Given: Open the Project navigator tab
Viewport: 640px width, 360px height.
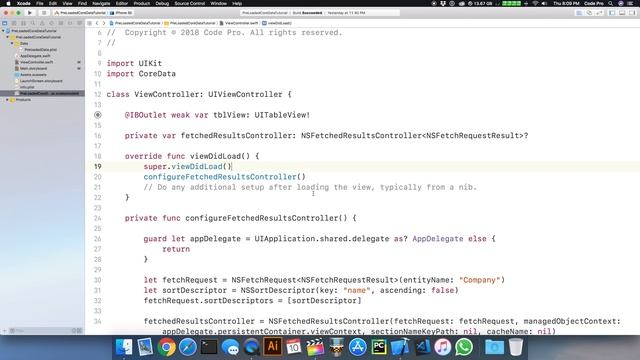Looking at the screenshot, I should point(4,23).
